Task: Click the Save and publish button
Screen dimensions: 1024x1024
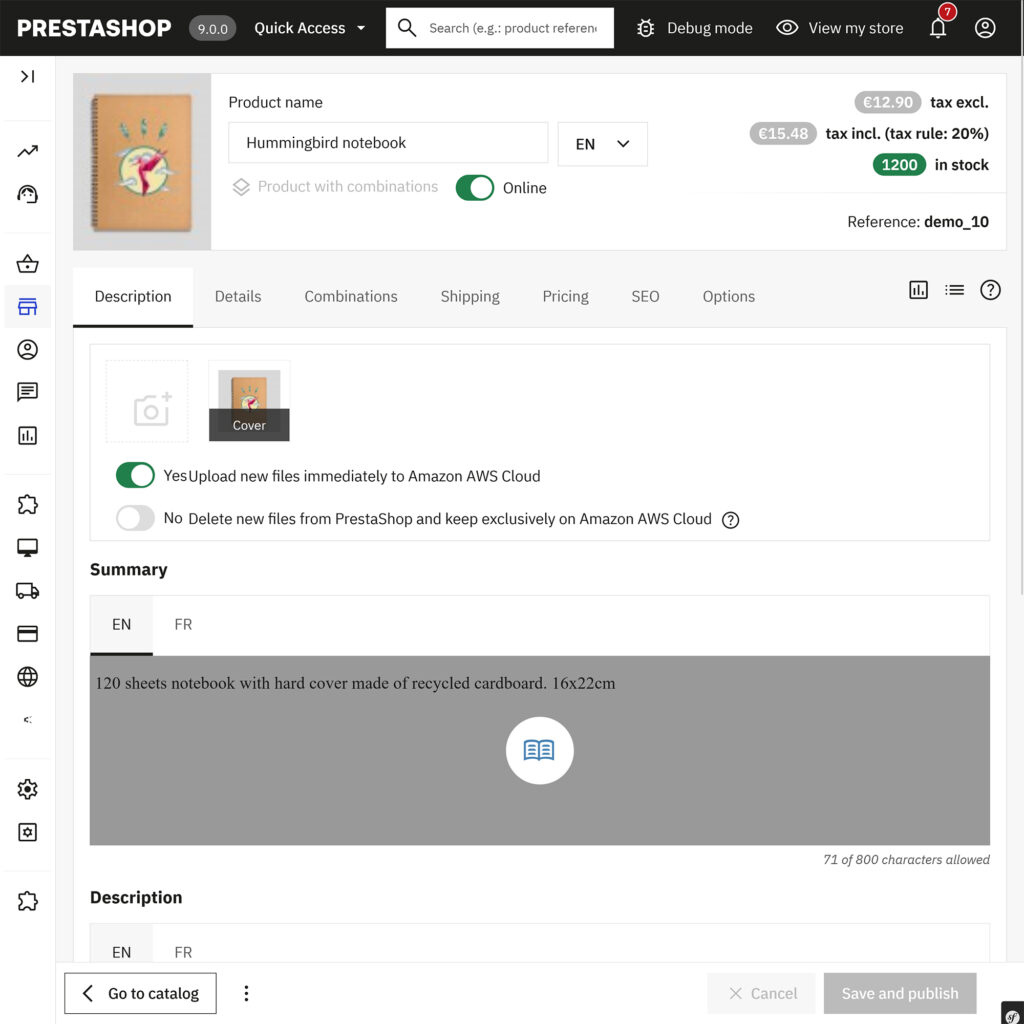Action: coord(899,993)
